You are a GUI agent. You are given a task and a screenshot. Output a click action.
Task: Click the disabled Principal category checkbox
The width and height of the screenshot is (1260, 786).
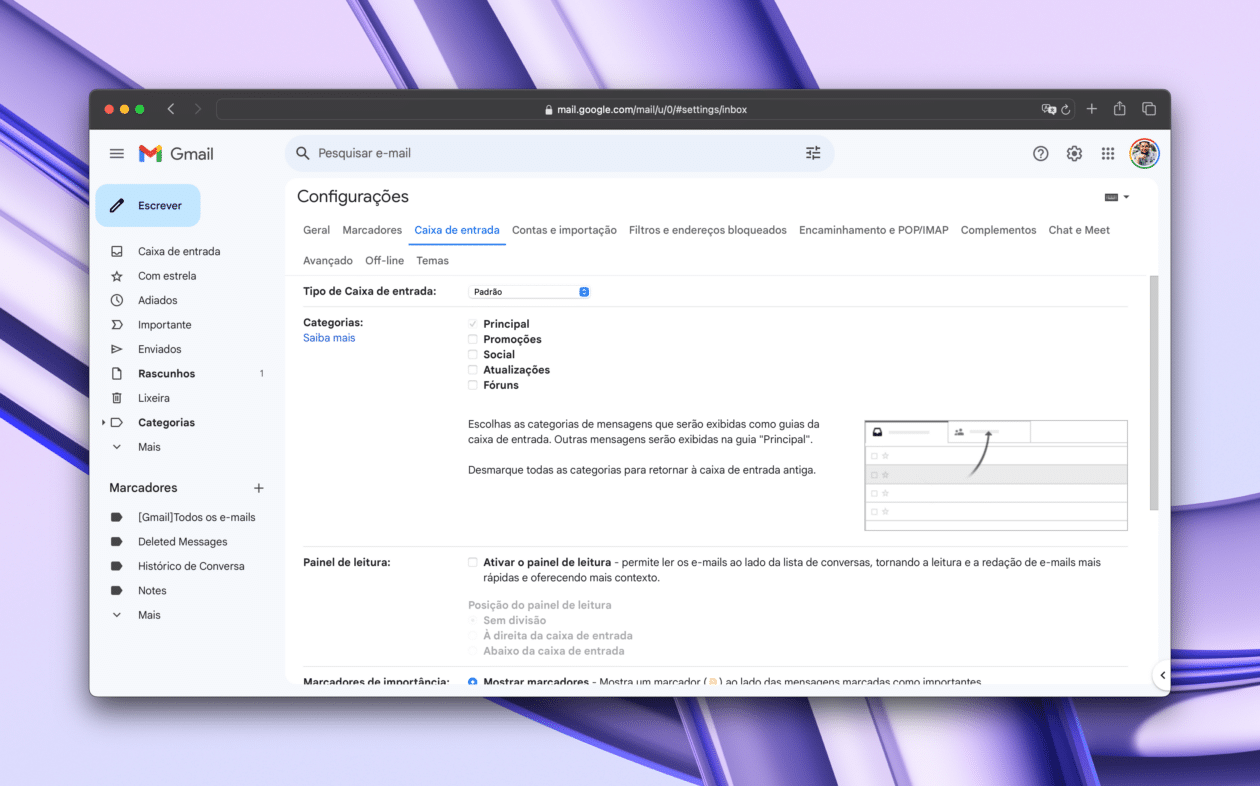pos(473,324)
